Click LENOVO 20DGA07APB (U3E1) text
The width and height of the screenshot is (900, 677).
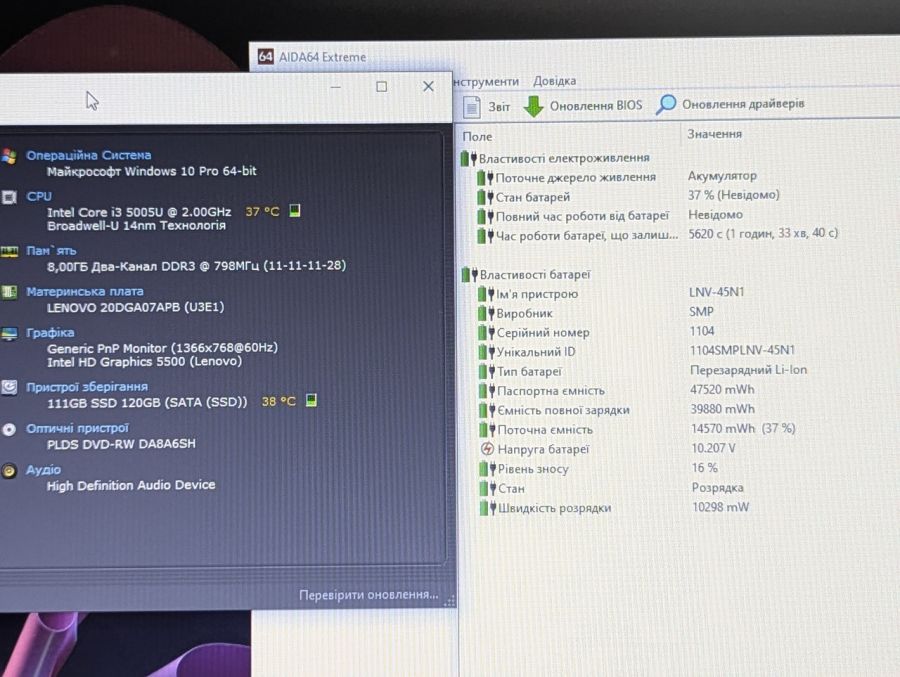tap(135, 307)
